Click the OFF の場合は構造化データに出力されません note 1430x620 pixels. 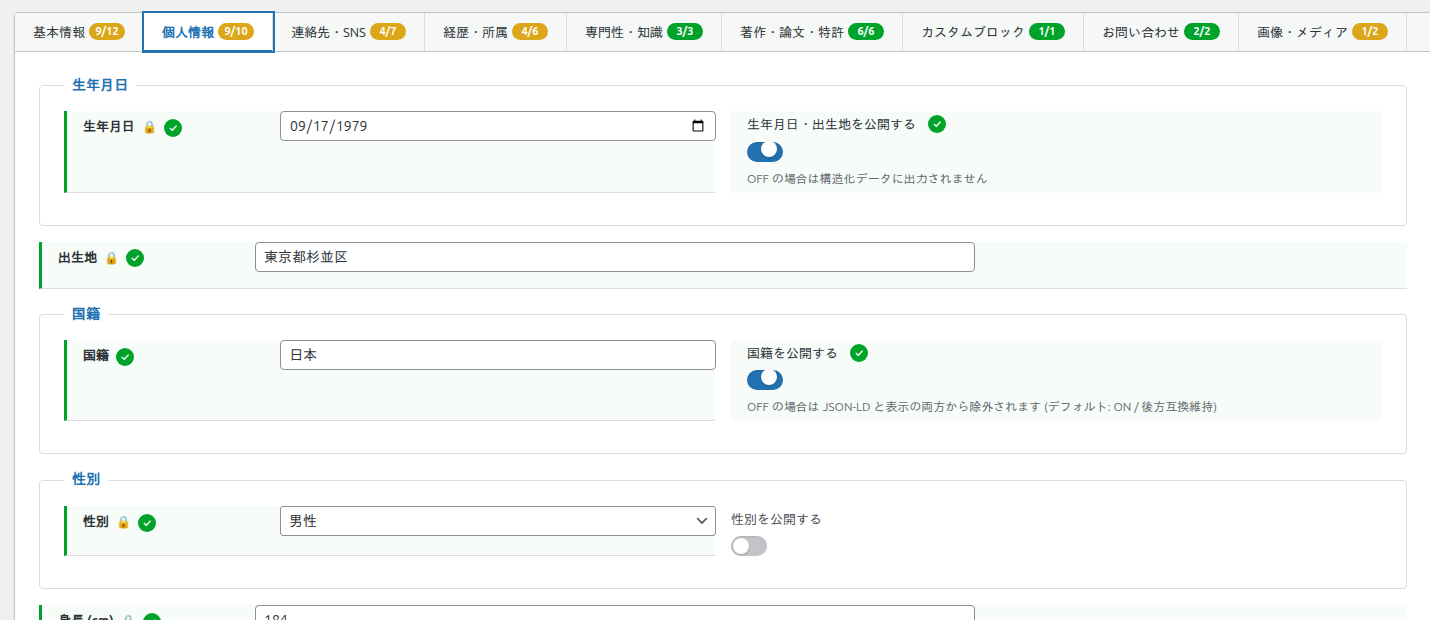click(x=867, y=179)
